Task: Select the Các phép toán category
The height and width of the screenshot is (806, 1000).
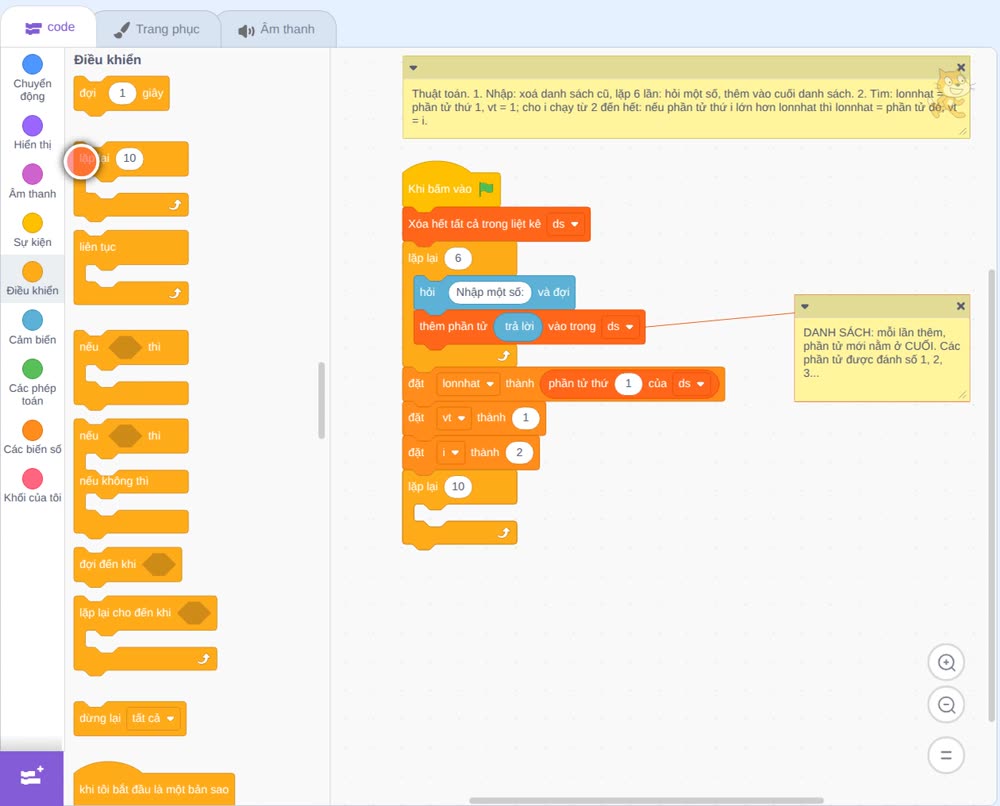Action: pos(33,383)
